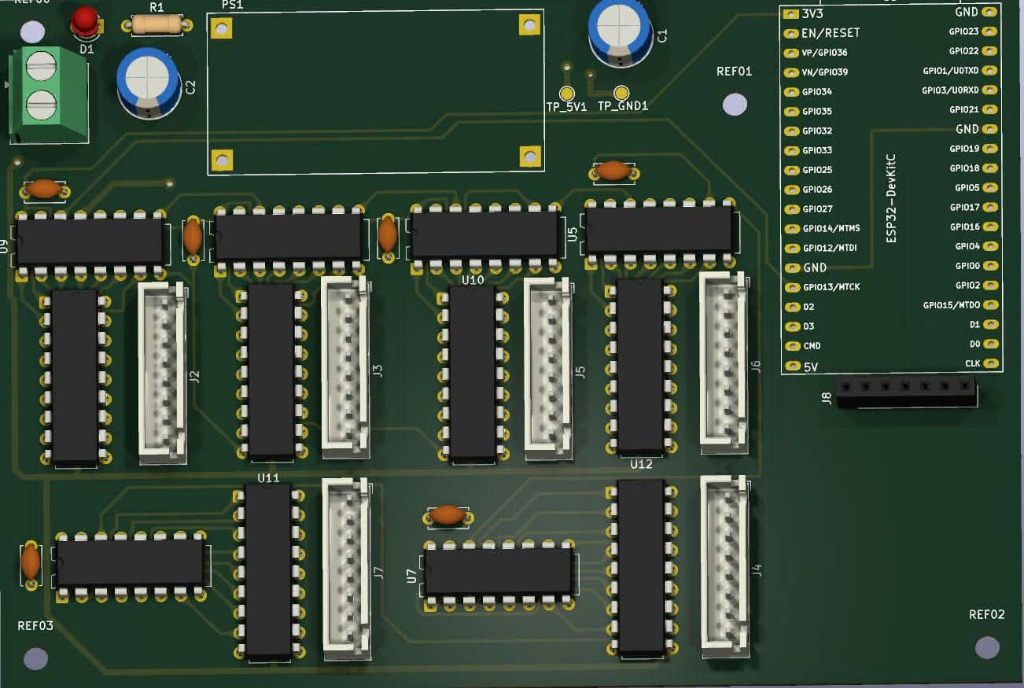
Task: Select the J7 white connector
Action: 346,569
